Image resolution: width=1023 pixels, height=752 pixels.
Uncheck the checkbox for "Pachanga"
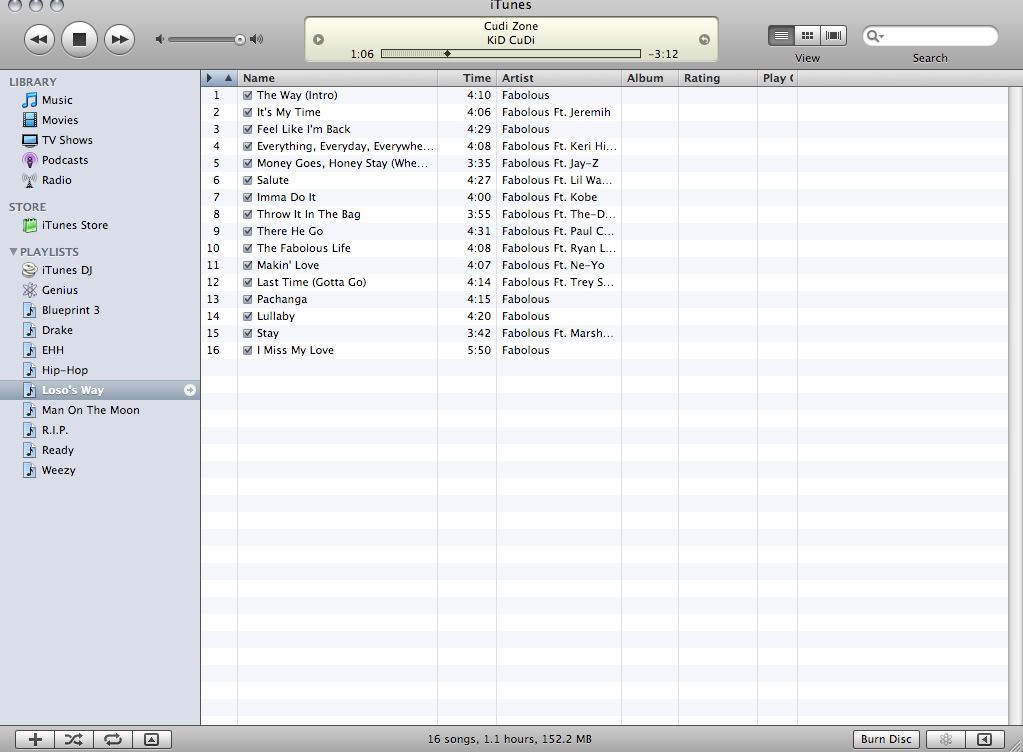[247, 299]
